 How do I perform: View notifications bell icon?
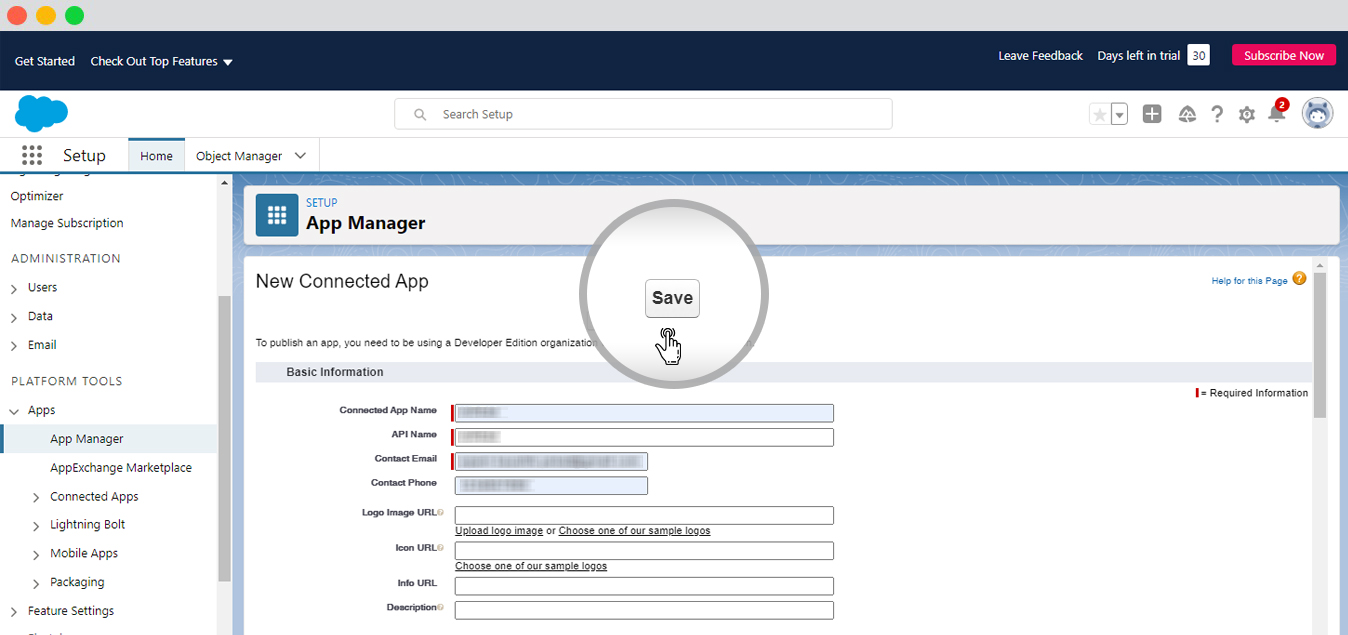(1277, 113)
